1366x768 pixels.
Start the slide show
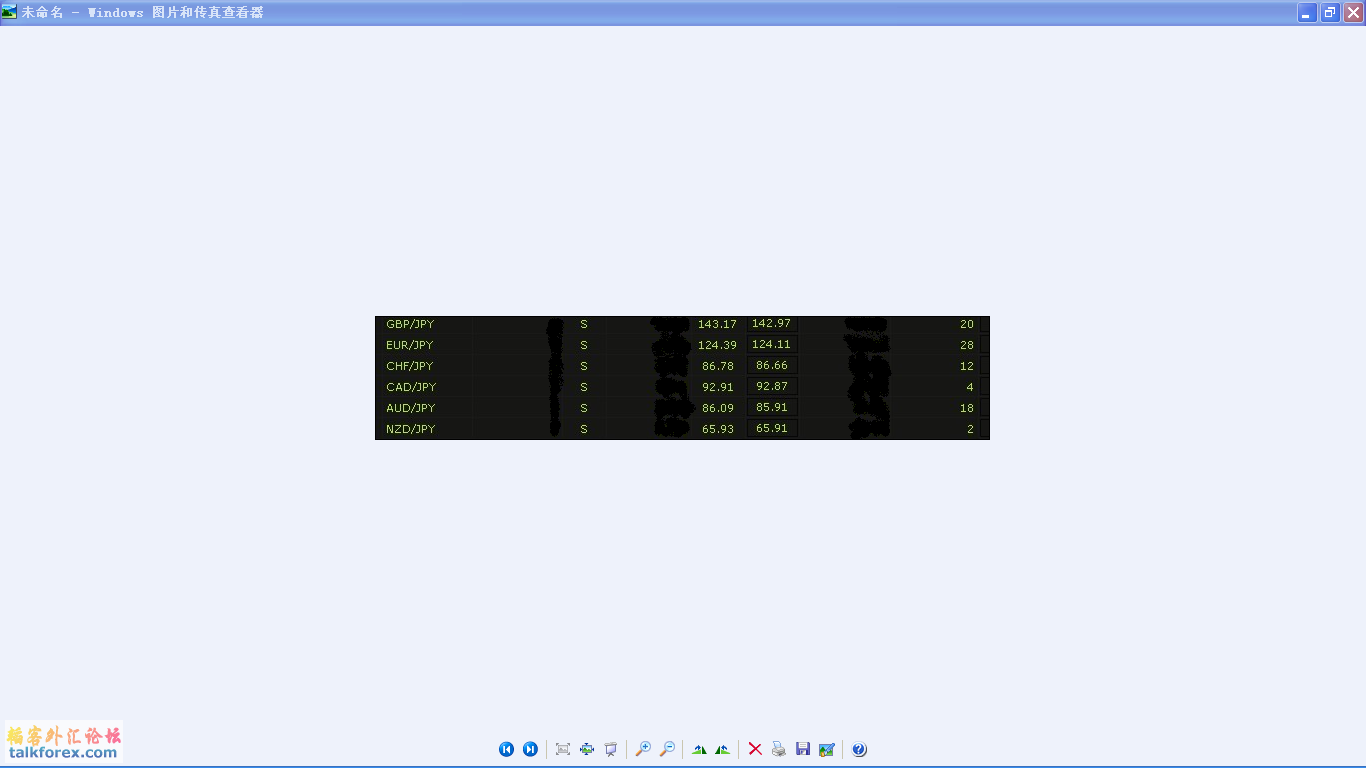click(611, 749)
